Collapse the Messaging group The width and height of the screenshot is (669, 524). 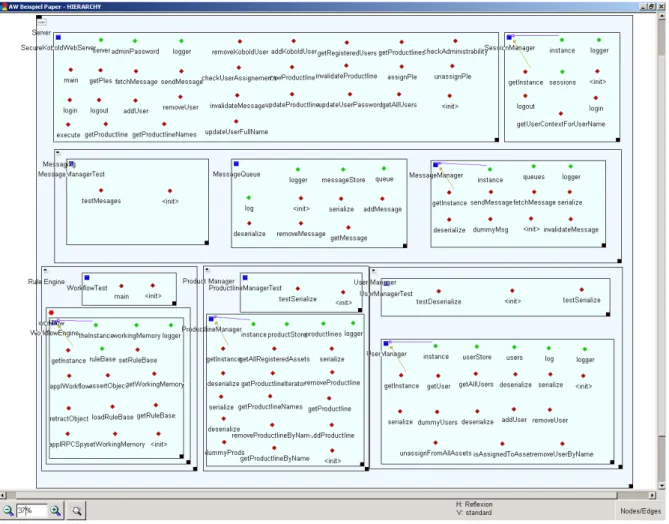pyautogui.click(x=58, y=153)
